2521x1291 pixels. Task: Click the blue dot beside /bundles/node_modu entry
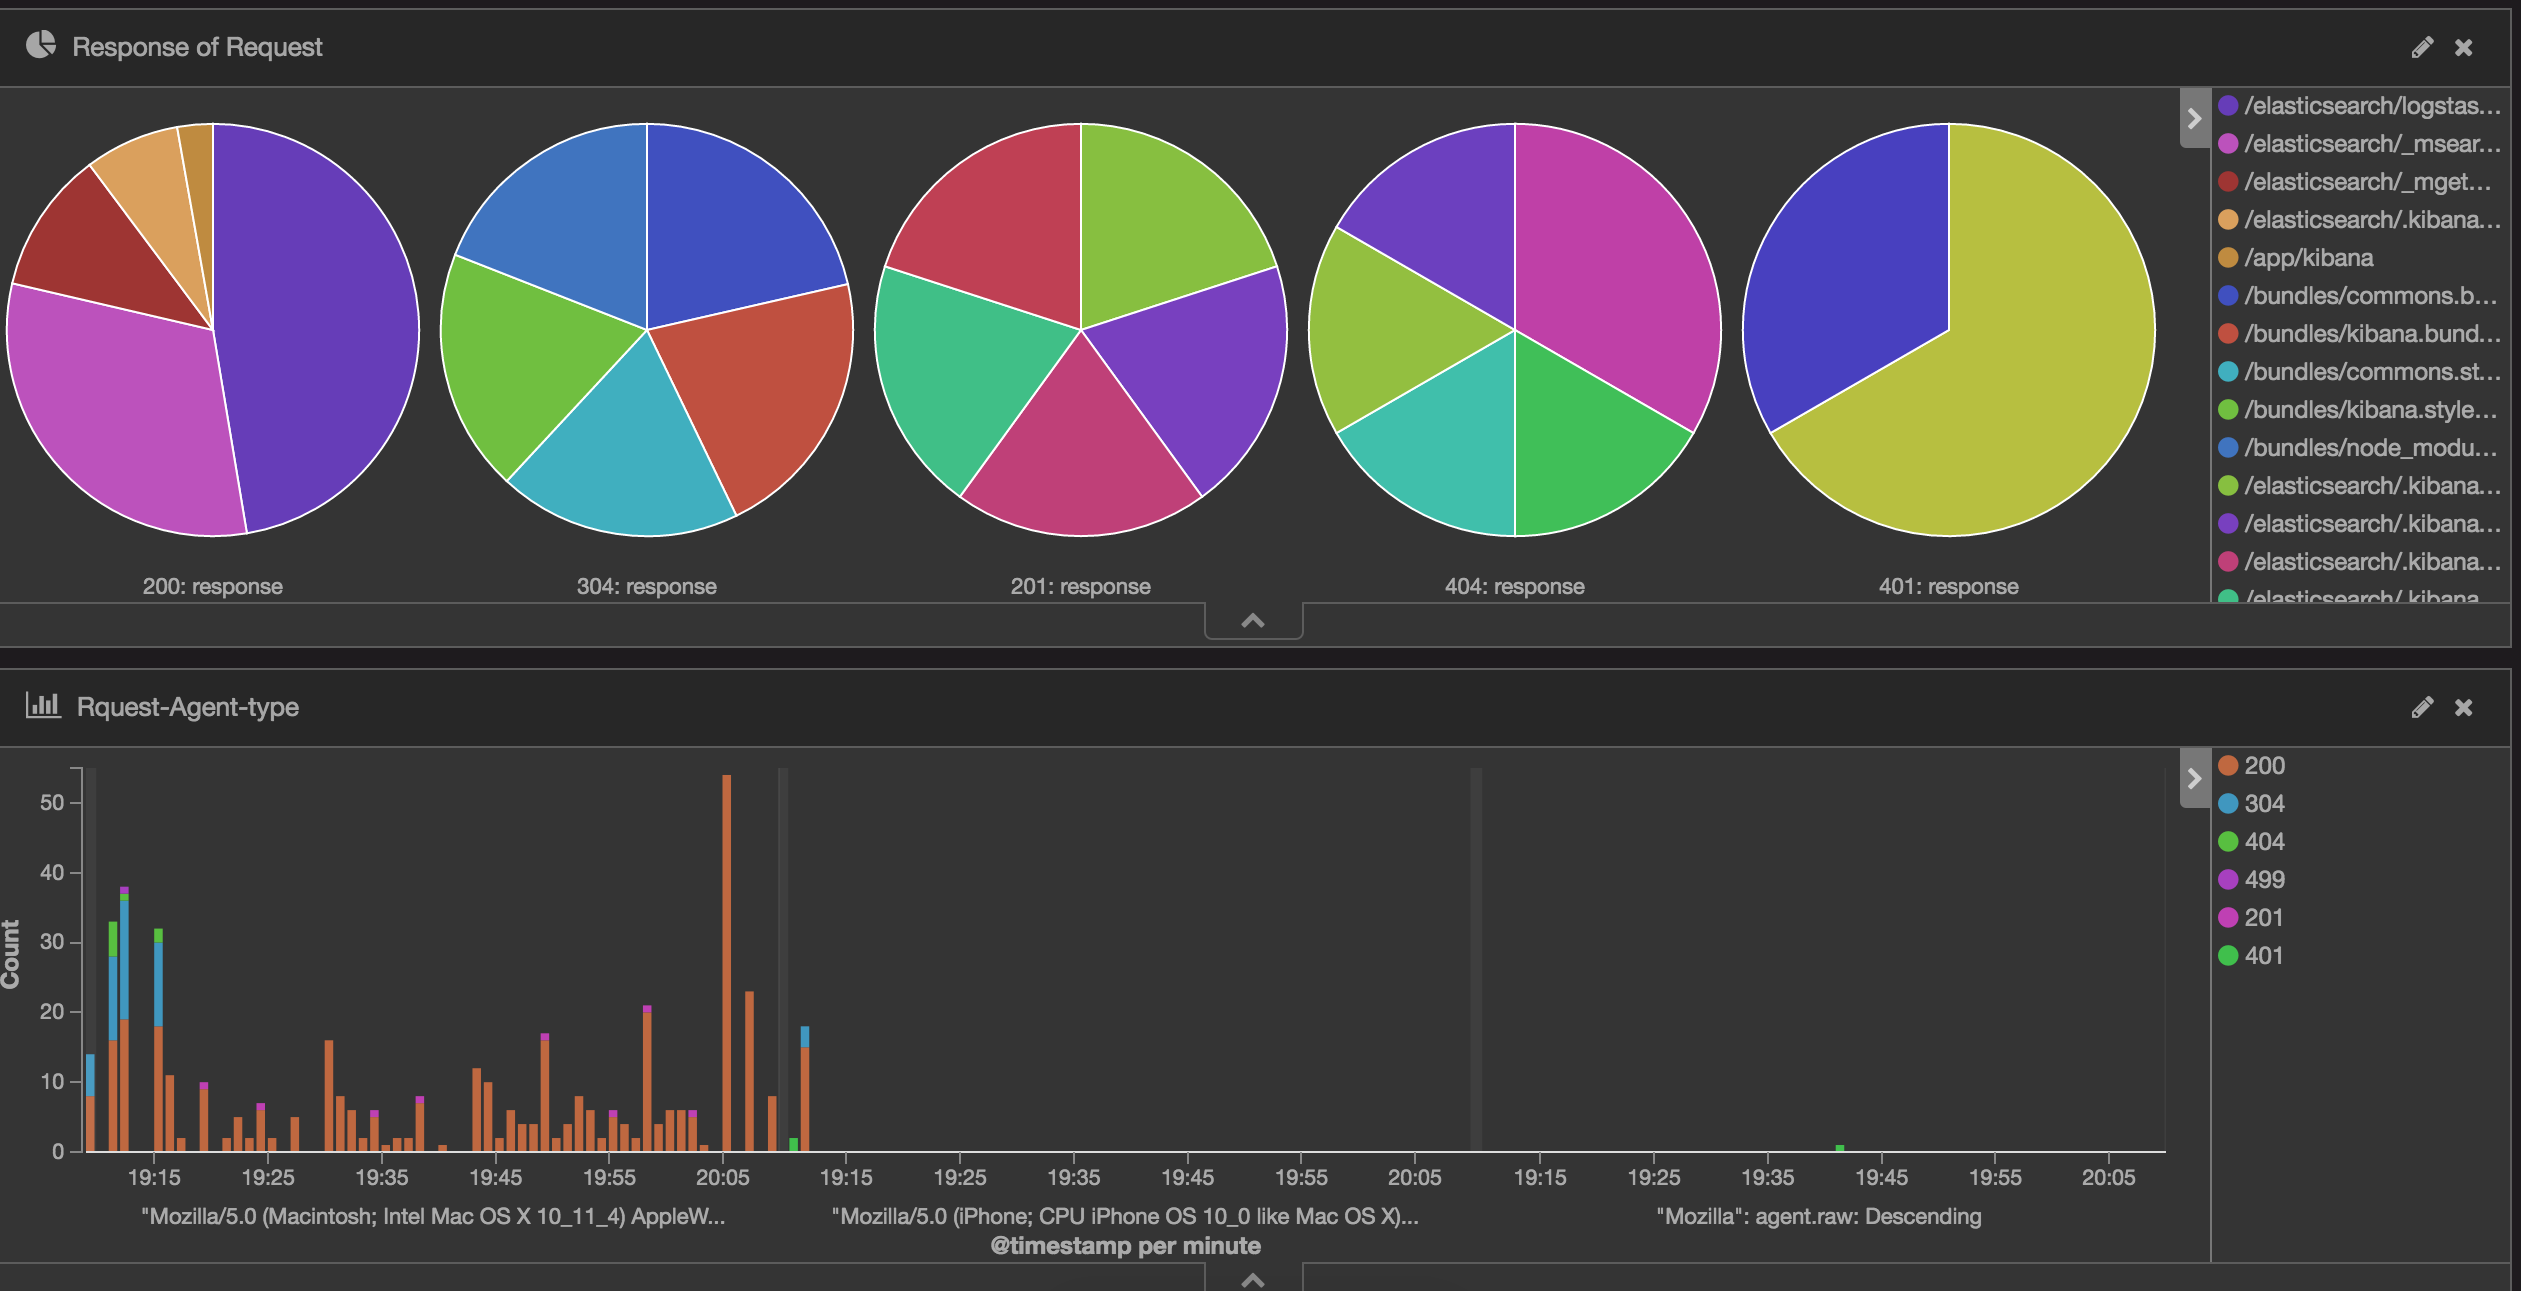tap(2228, 447)
